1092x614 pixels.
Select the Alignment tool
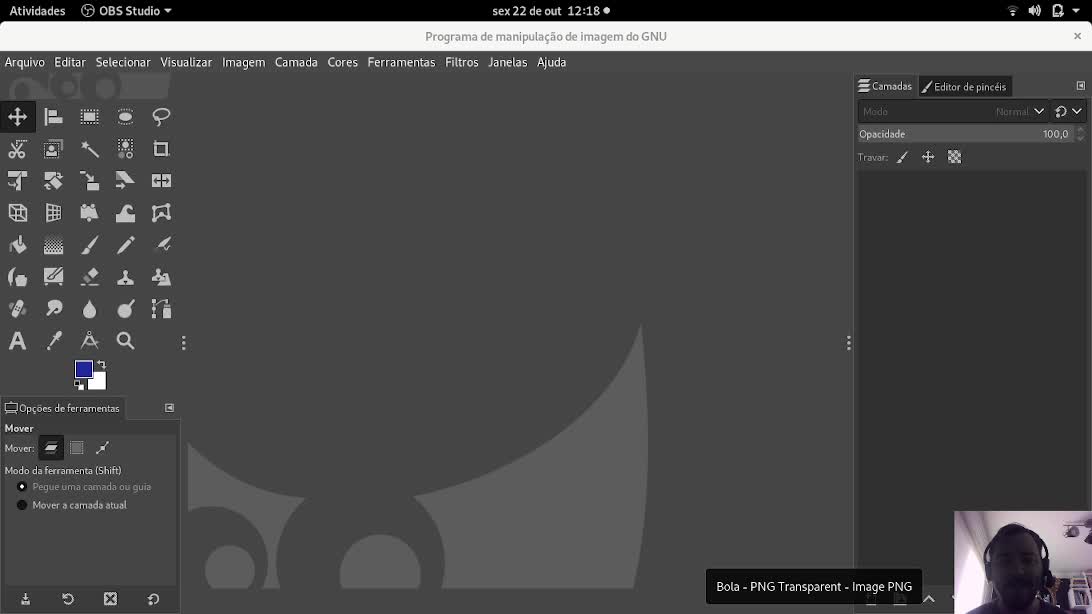pos(54,116)
